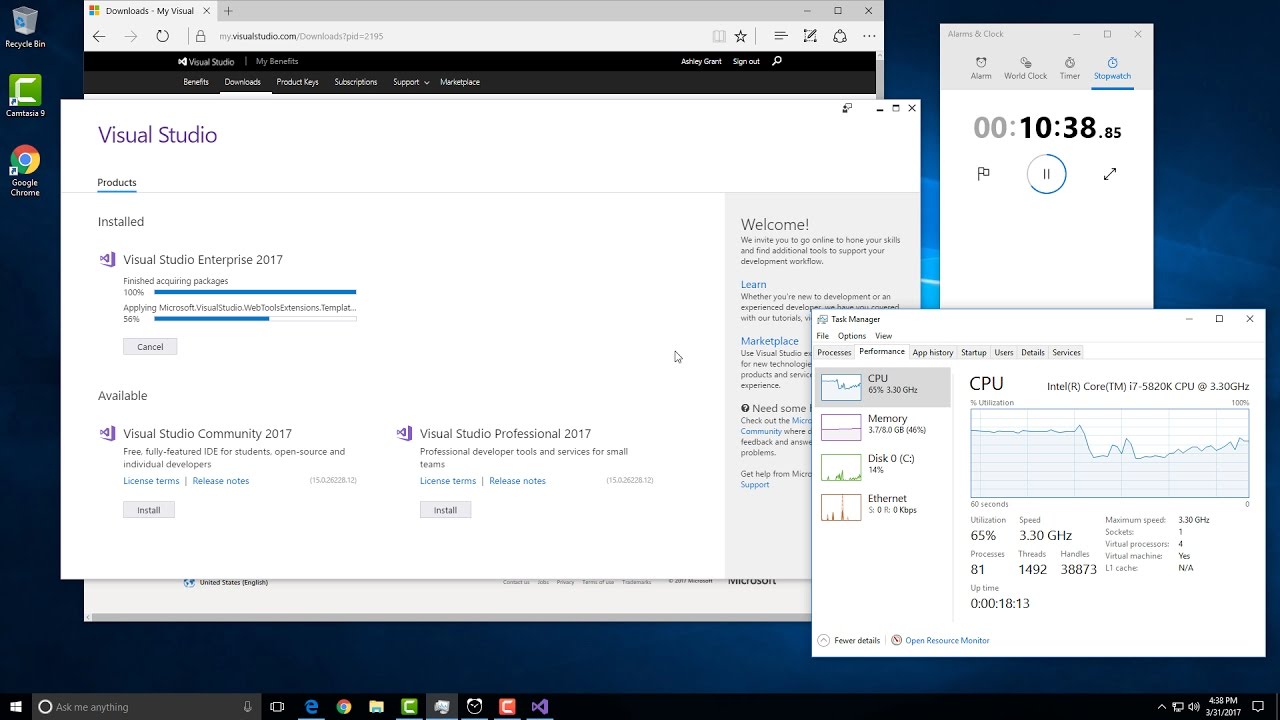Cancel the Visual Studio Enterprise installation
1280x720 pixels.
coord(150,346)
